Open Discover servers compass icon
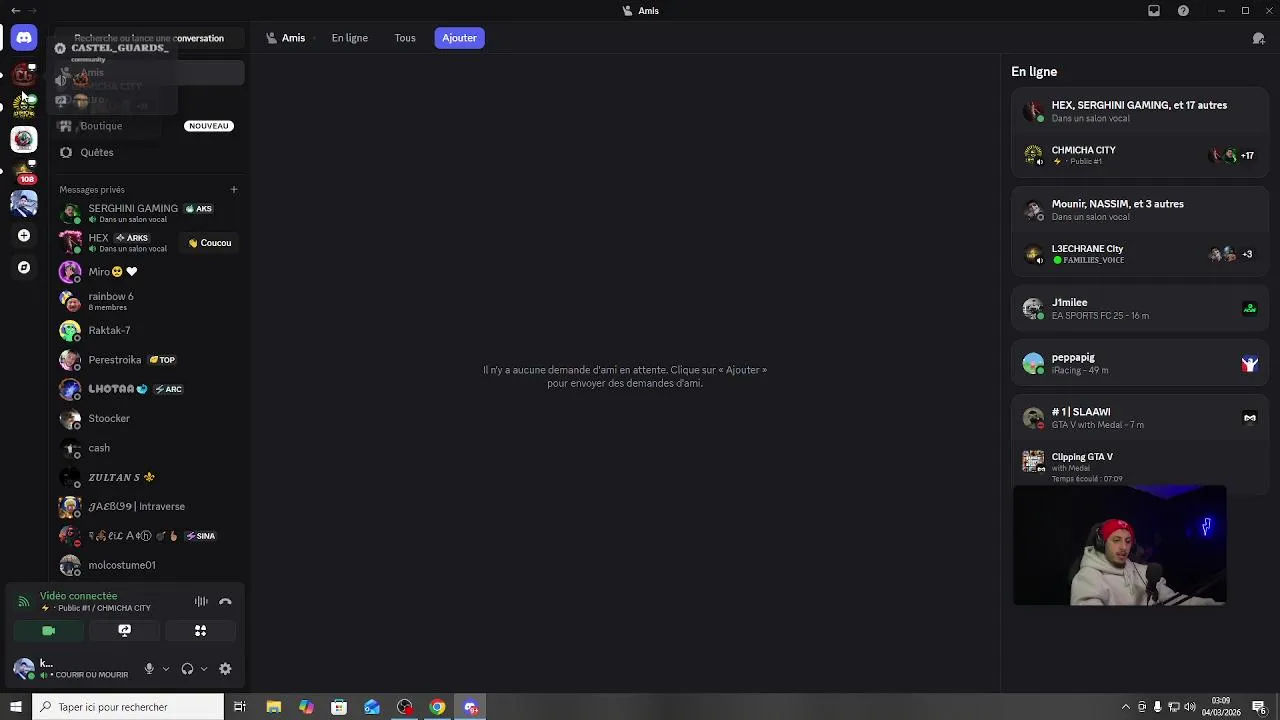This screenshot has width=1280, height=720. 24,267
